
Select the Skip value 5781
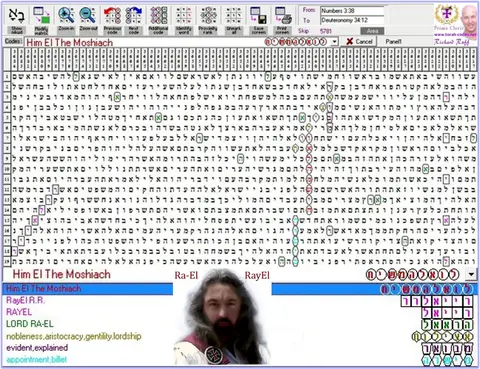tap(326, 31)
